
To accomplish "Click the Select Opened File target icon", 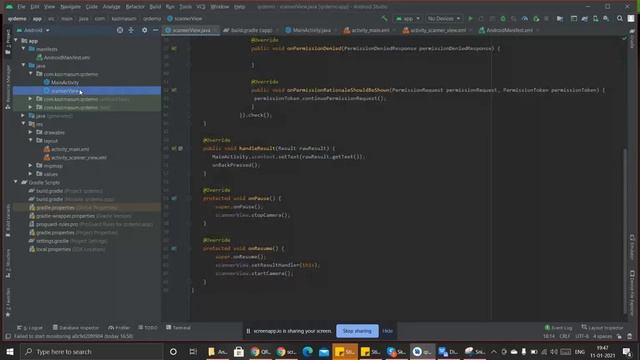I will tap(120, 30).
